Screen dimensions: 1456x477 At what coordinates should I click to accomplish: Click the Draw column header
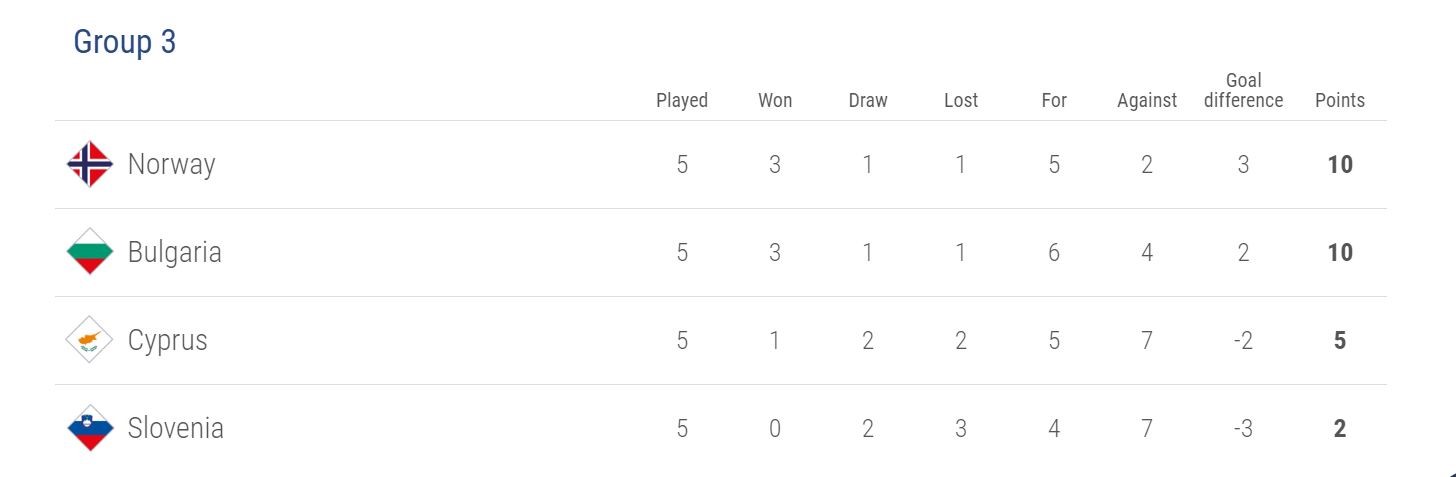click(x=868, y=100)
